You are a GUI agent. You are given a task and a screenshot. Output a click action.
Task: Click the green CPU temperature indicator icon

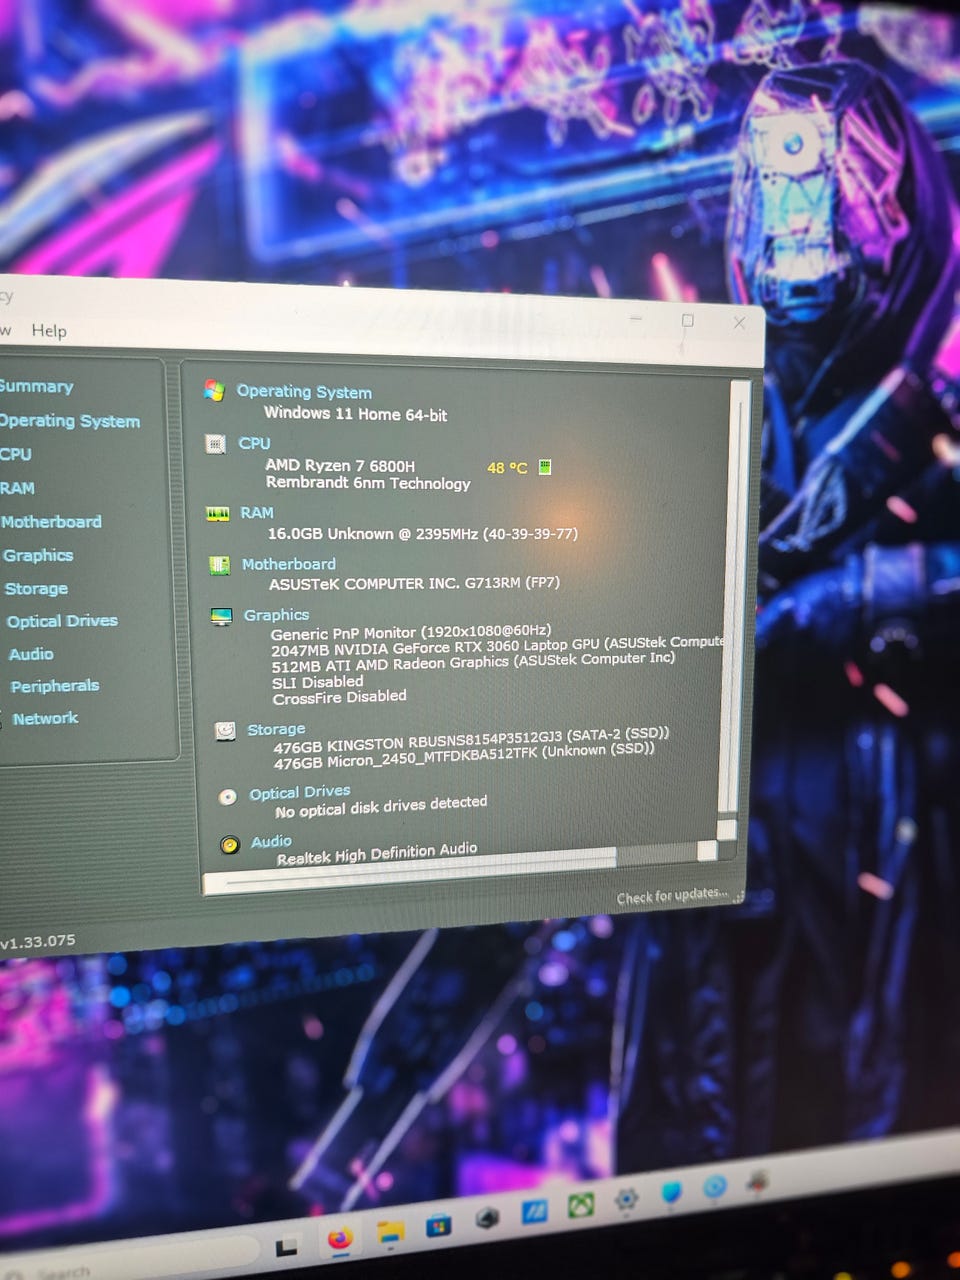(x=545, y=466)
